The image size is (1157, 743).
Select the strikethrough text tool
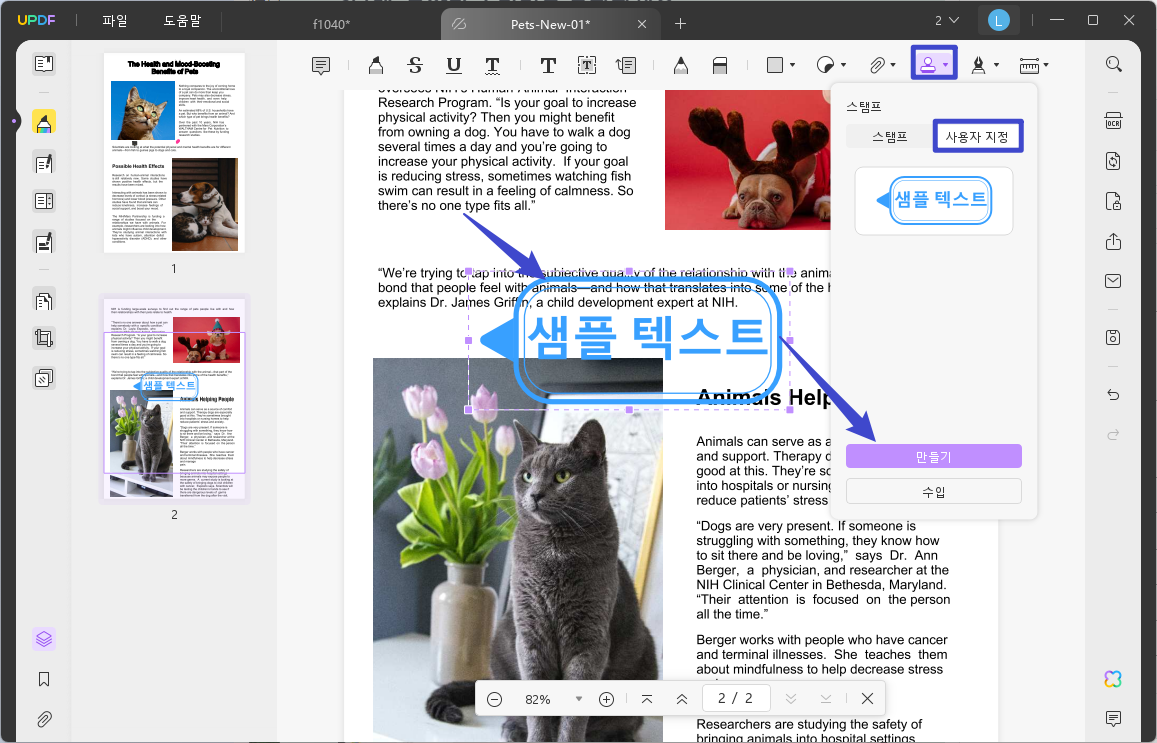point(415,66)
